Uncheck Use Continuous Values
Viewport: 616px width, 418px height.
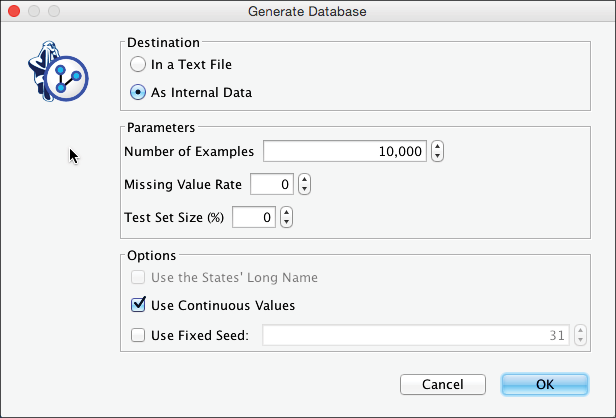tap(139, 305)
